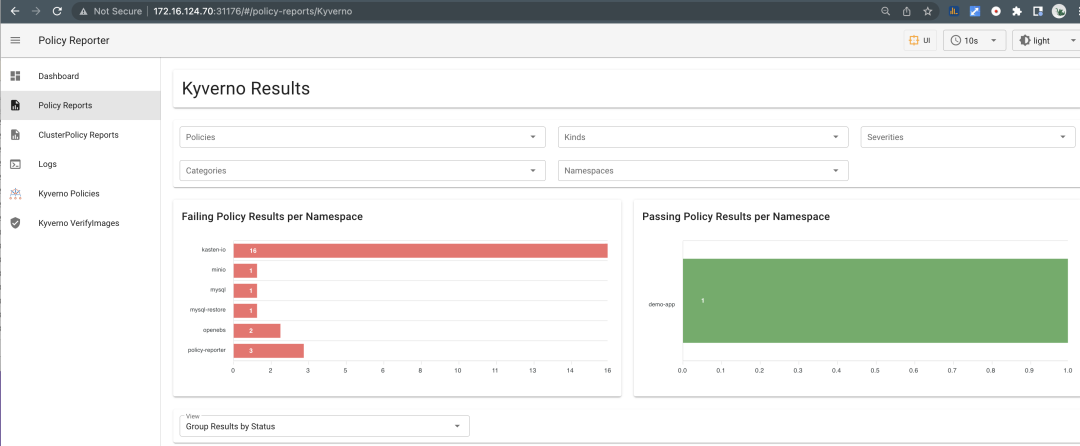The height and width of the screenshot is (446, 1080).
Task: Expand the Kinds filter dropdown
Action: click(703, 137)
